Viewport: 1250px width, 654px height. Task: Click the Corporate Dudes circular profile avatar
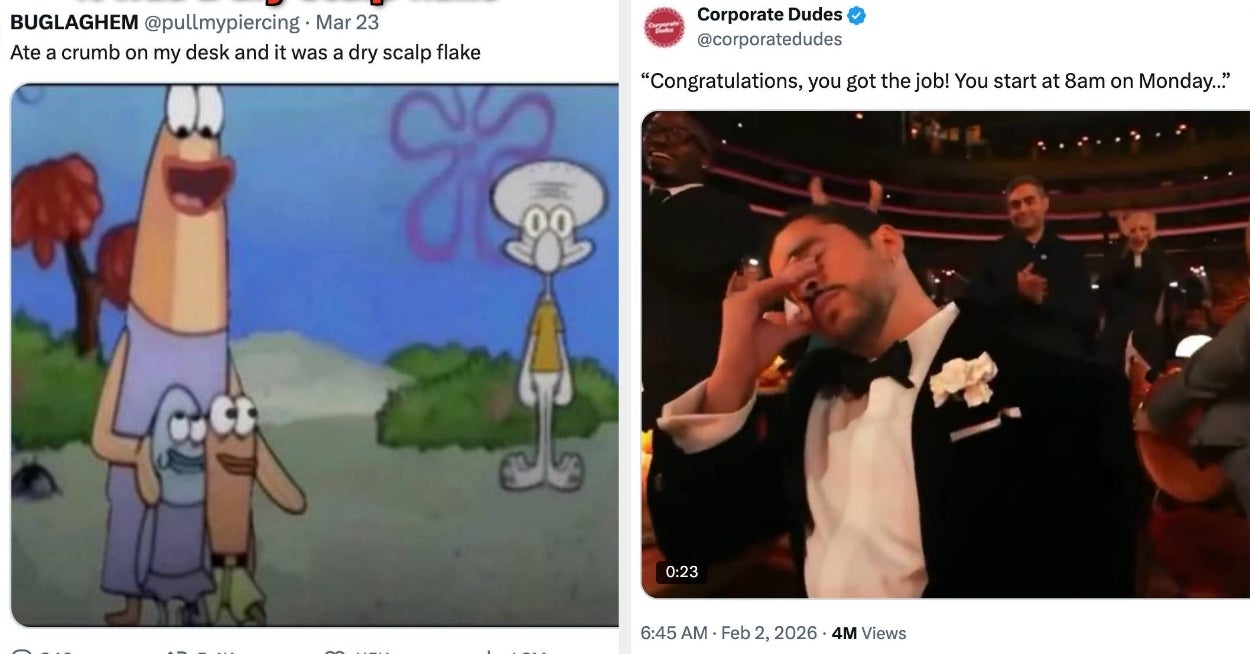point(664,25)
